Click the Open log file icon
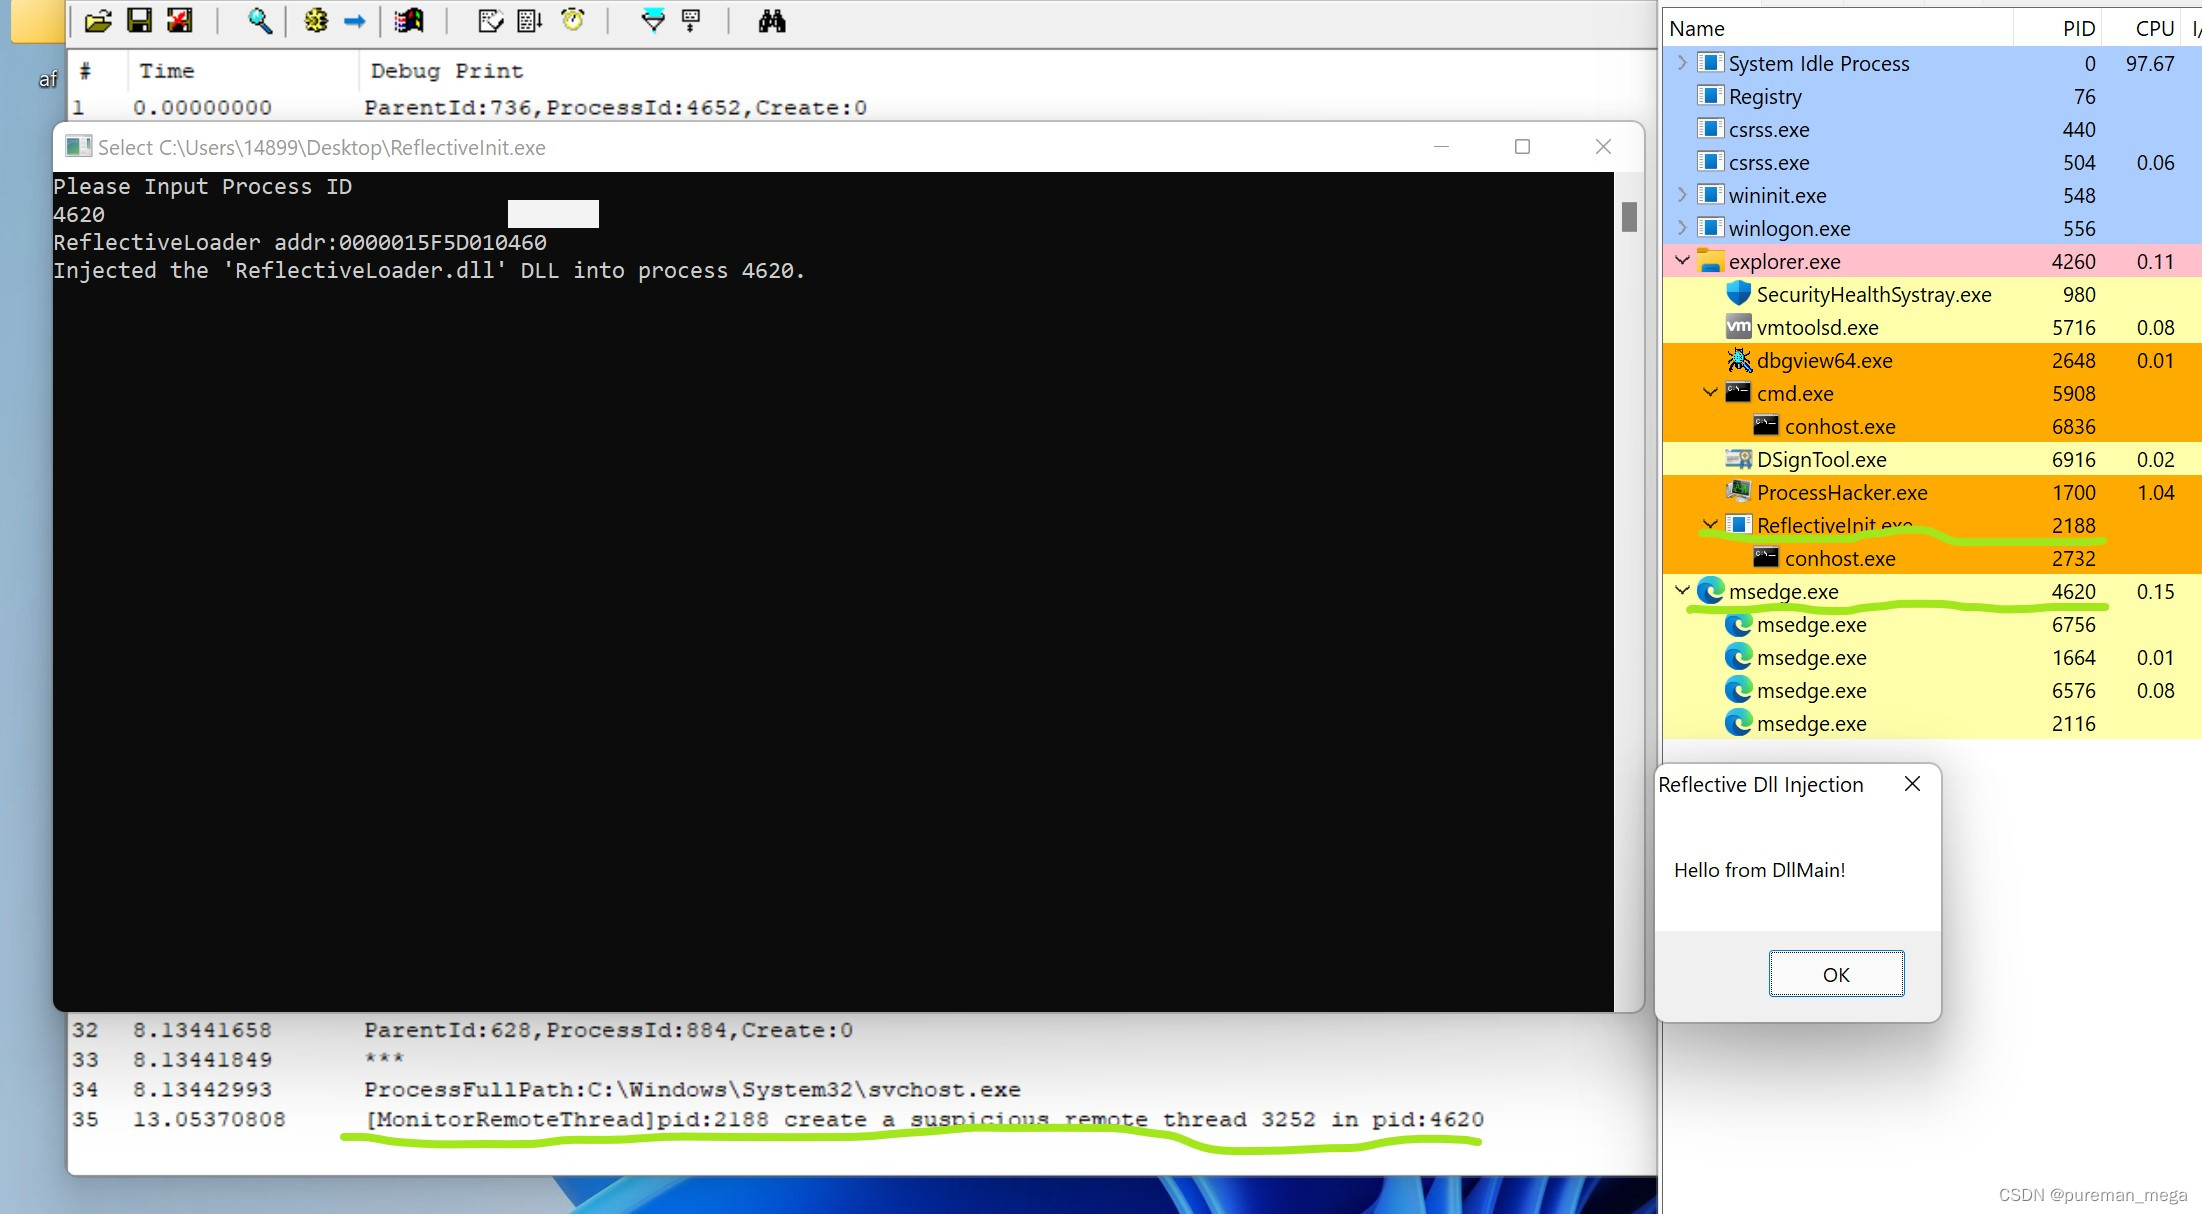Viewport: 2202px width, 1214px height. point(98,20)
